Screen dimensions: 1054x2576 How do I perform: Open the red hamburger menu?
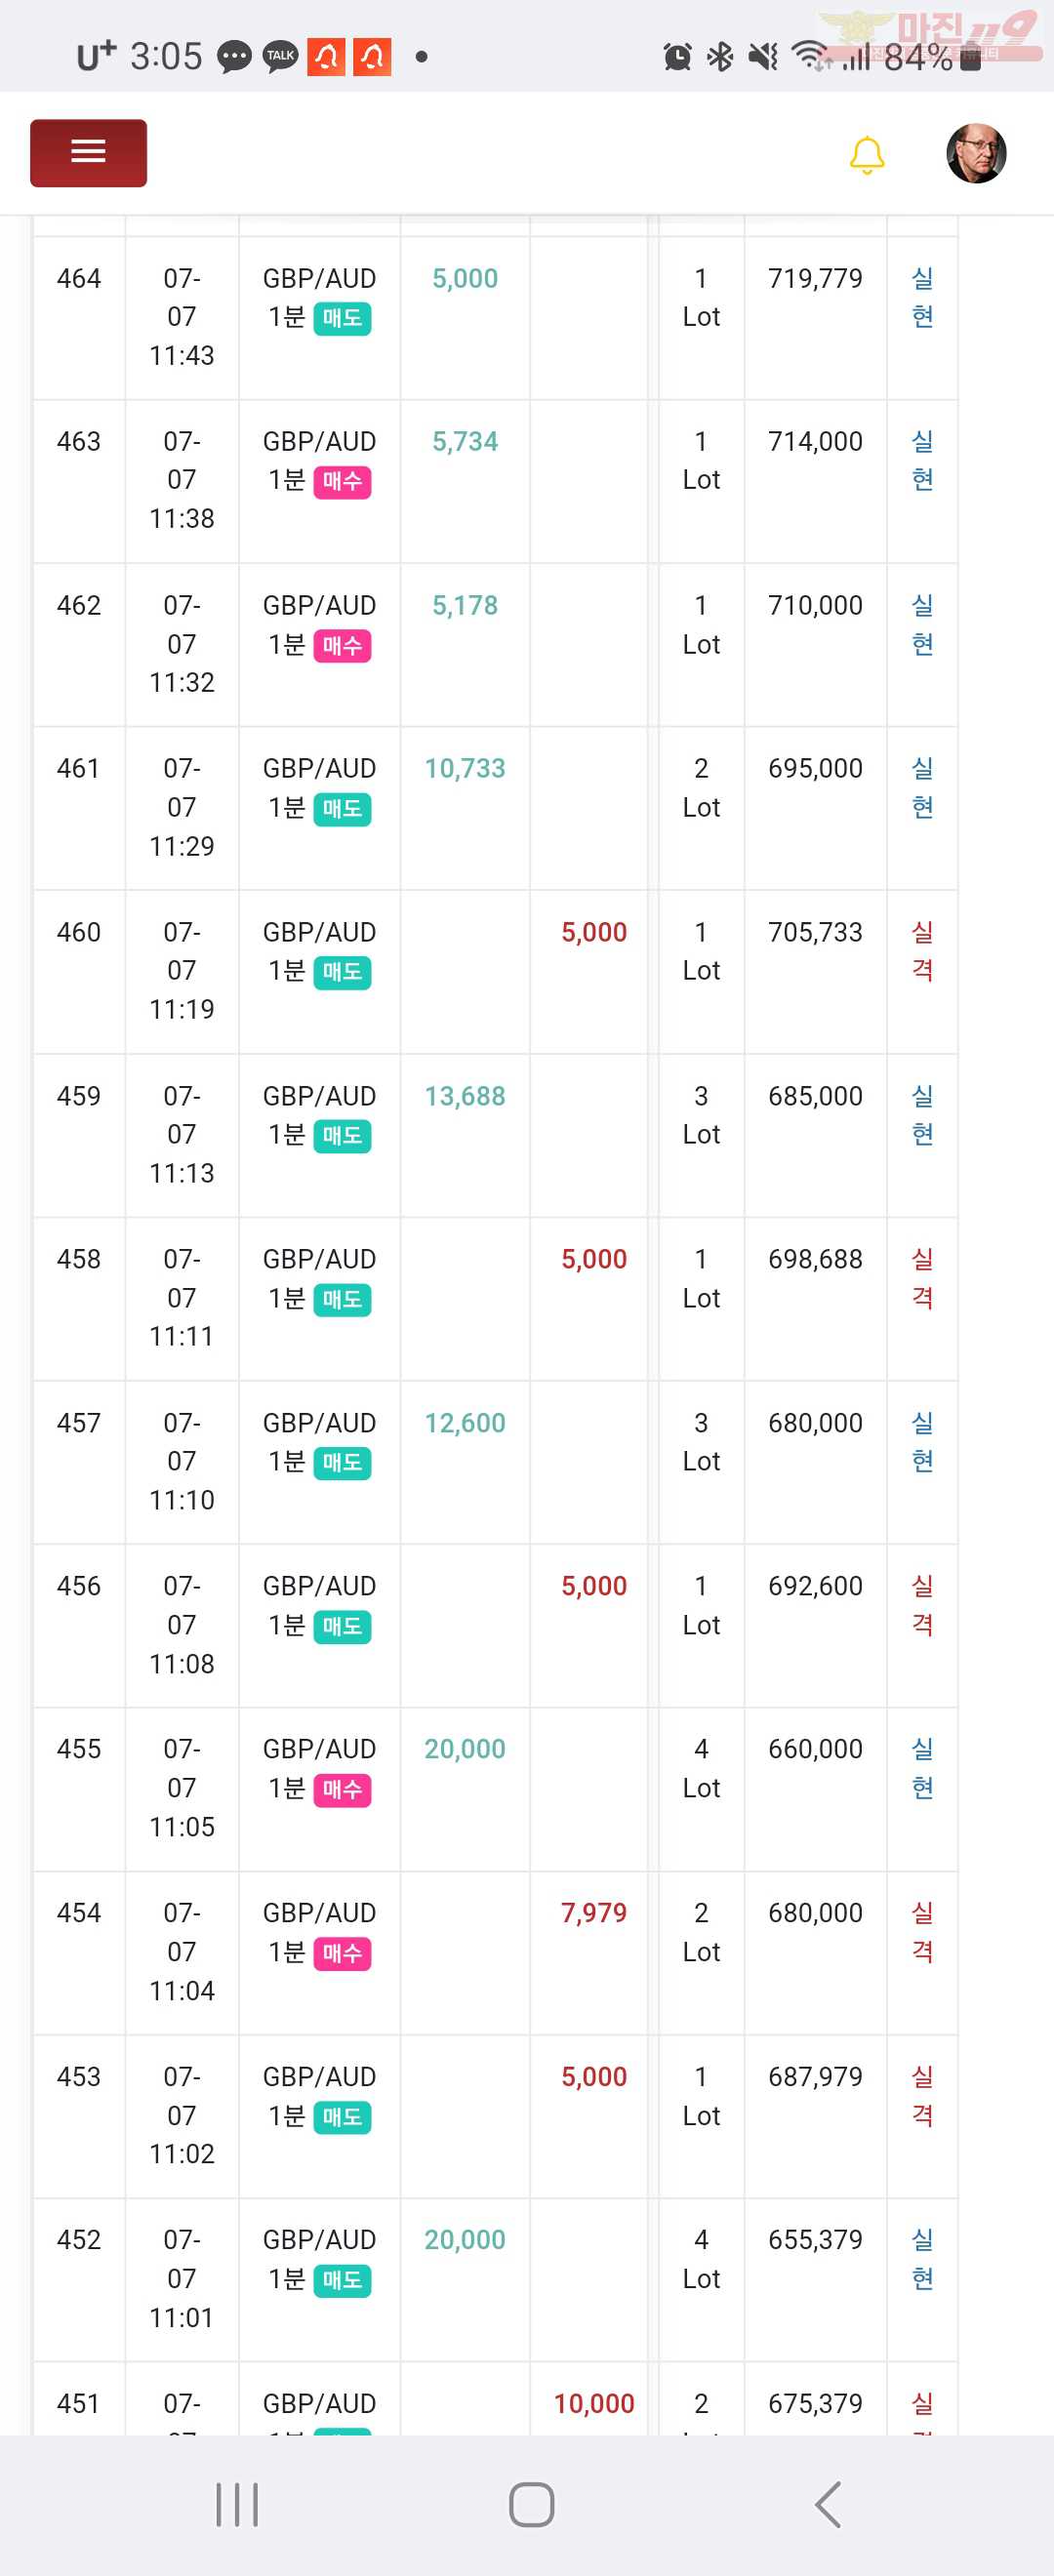pyautogui.click(x=88, y=153)
